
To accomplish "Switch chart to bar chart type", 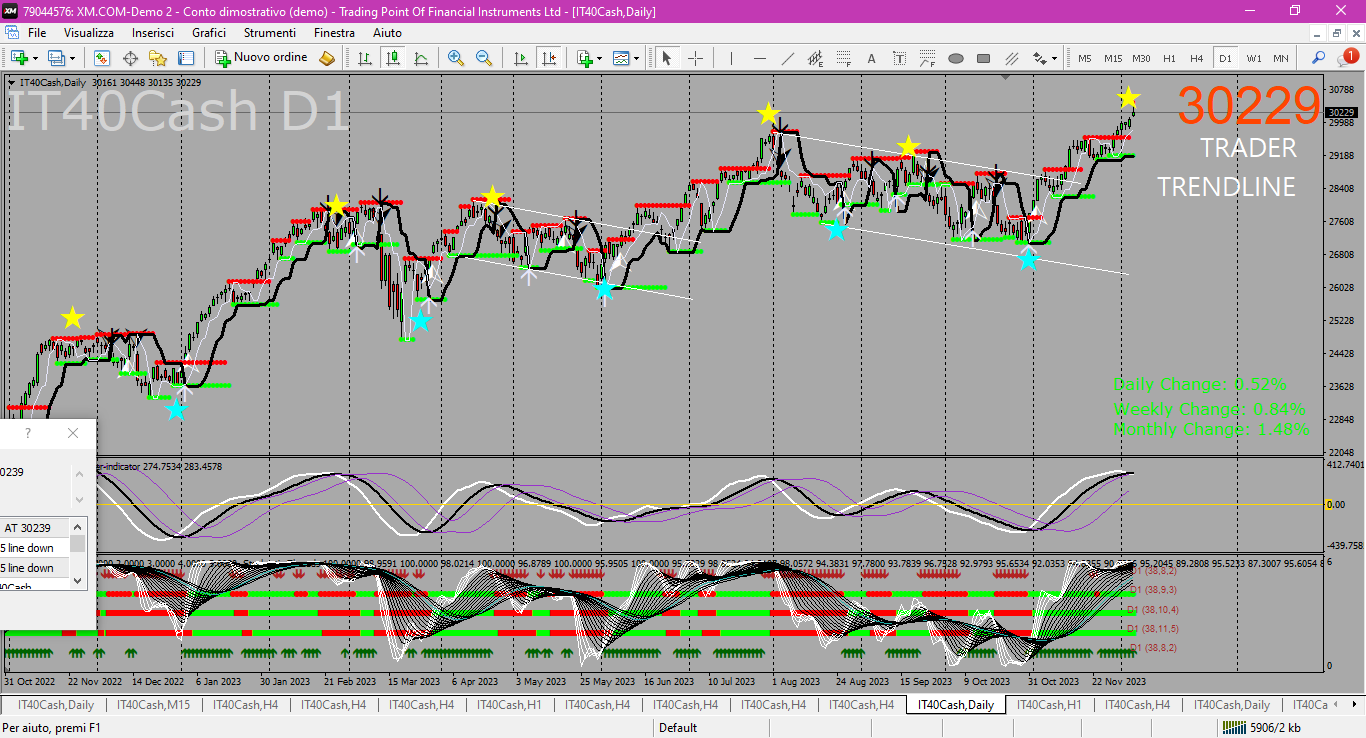I will [x=365, y=58].
